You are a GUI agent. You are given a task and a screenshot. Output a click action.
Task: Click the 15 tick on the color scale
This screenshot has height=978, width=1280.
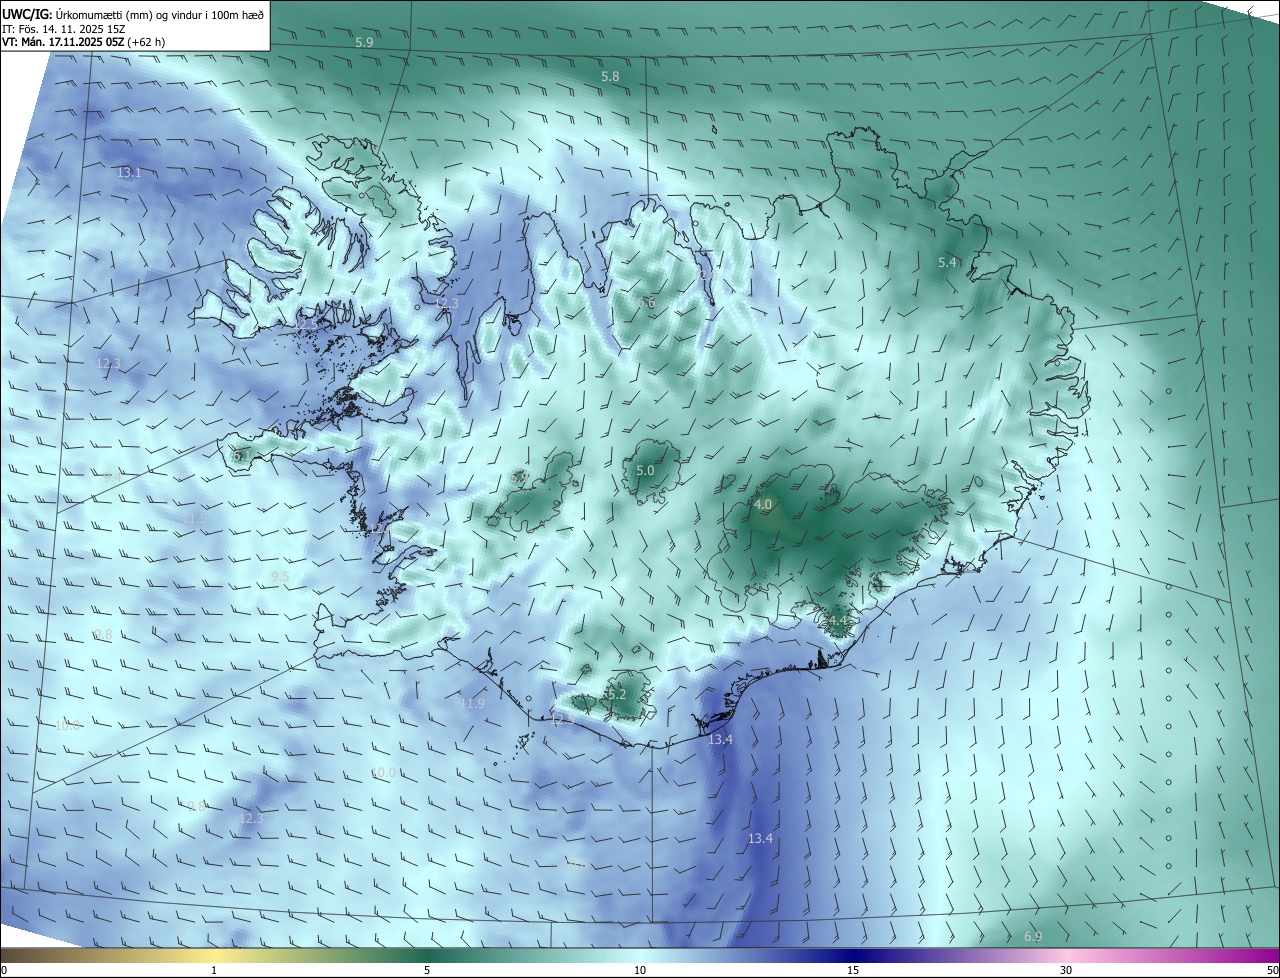853,970
